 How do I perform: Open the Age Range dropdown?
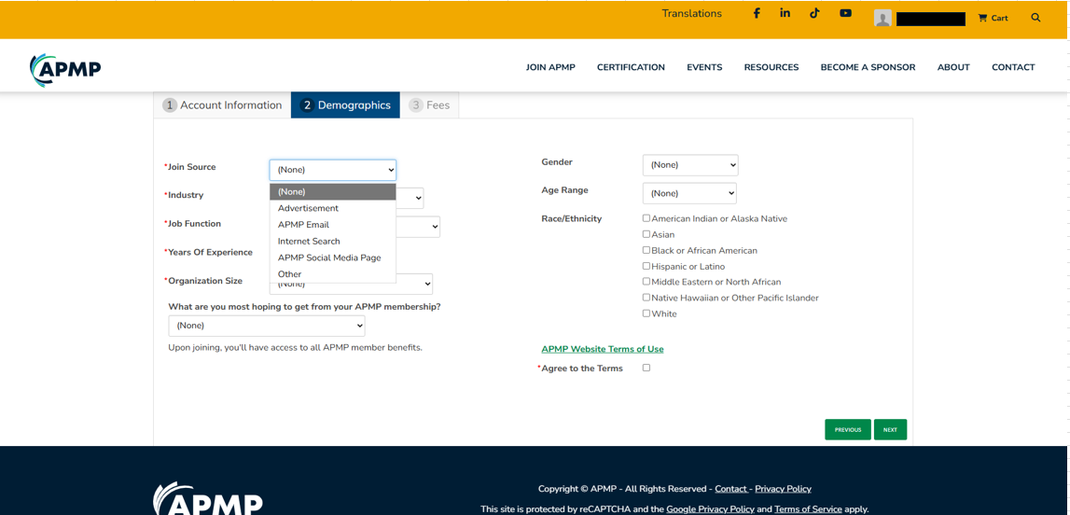[x=689, y=193]
